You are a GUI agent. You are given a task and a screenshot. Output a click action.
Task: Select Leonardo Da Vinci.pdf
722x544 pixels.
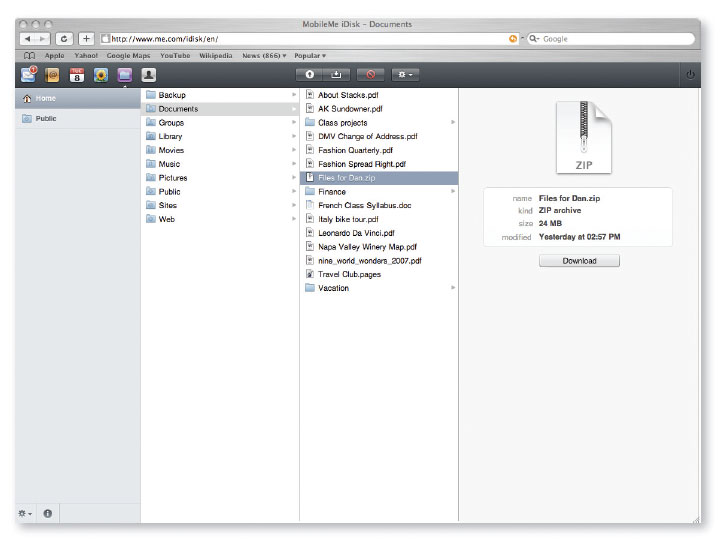click(379, 233)
